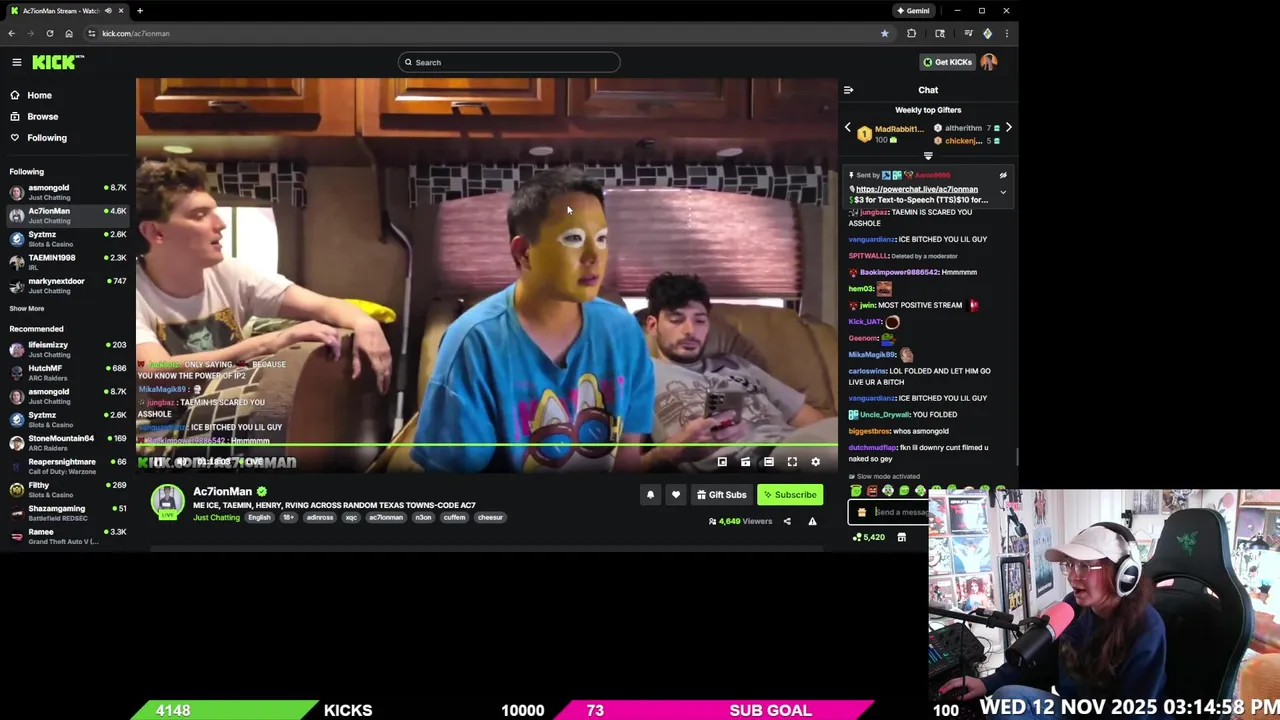Collapse the chat panel with arrow icon
The image size is (1280, 720).
click(848, 90)
